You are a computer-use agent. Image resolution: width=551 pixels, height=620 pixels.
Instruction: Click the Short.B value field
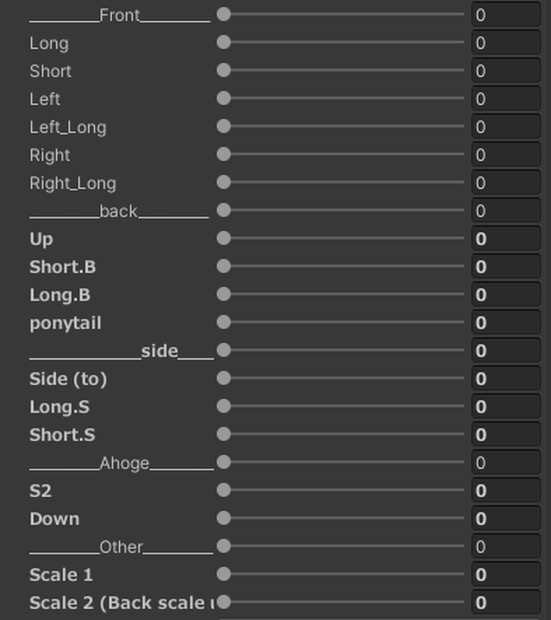(506, 267)
